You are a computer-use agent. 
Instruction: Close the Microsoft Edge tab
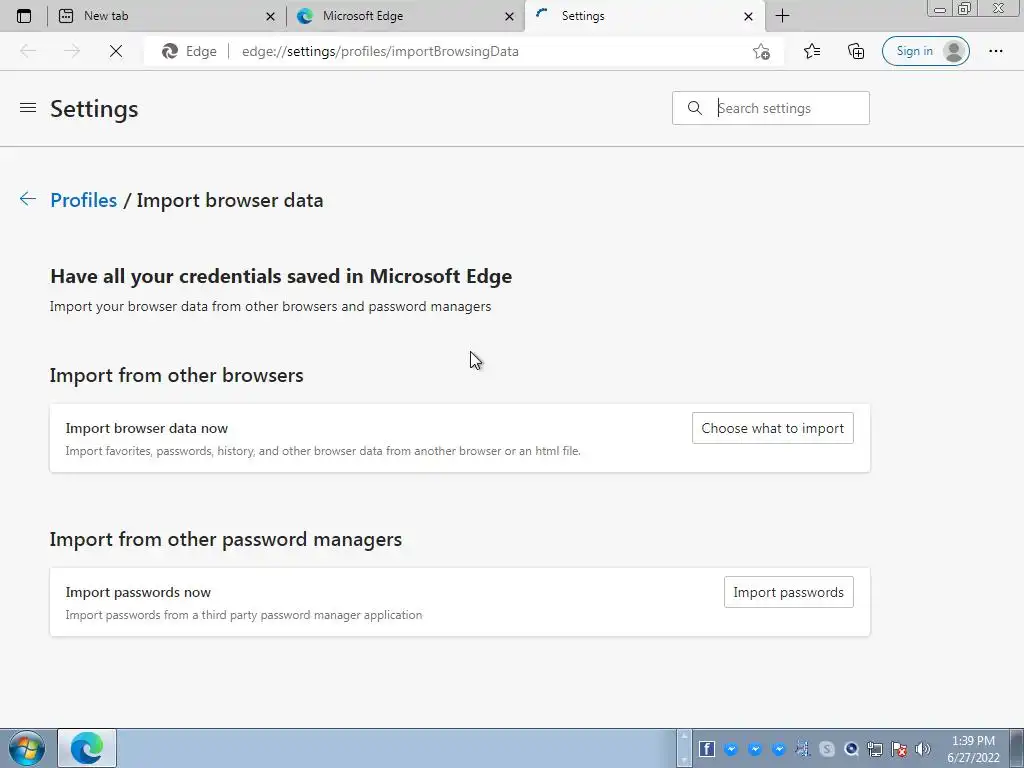[509, 16]
